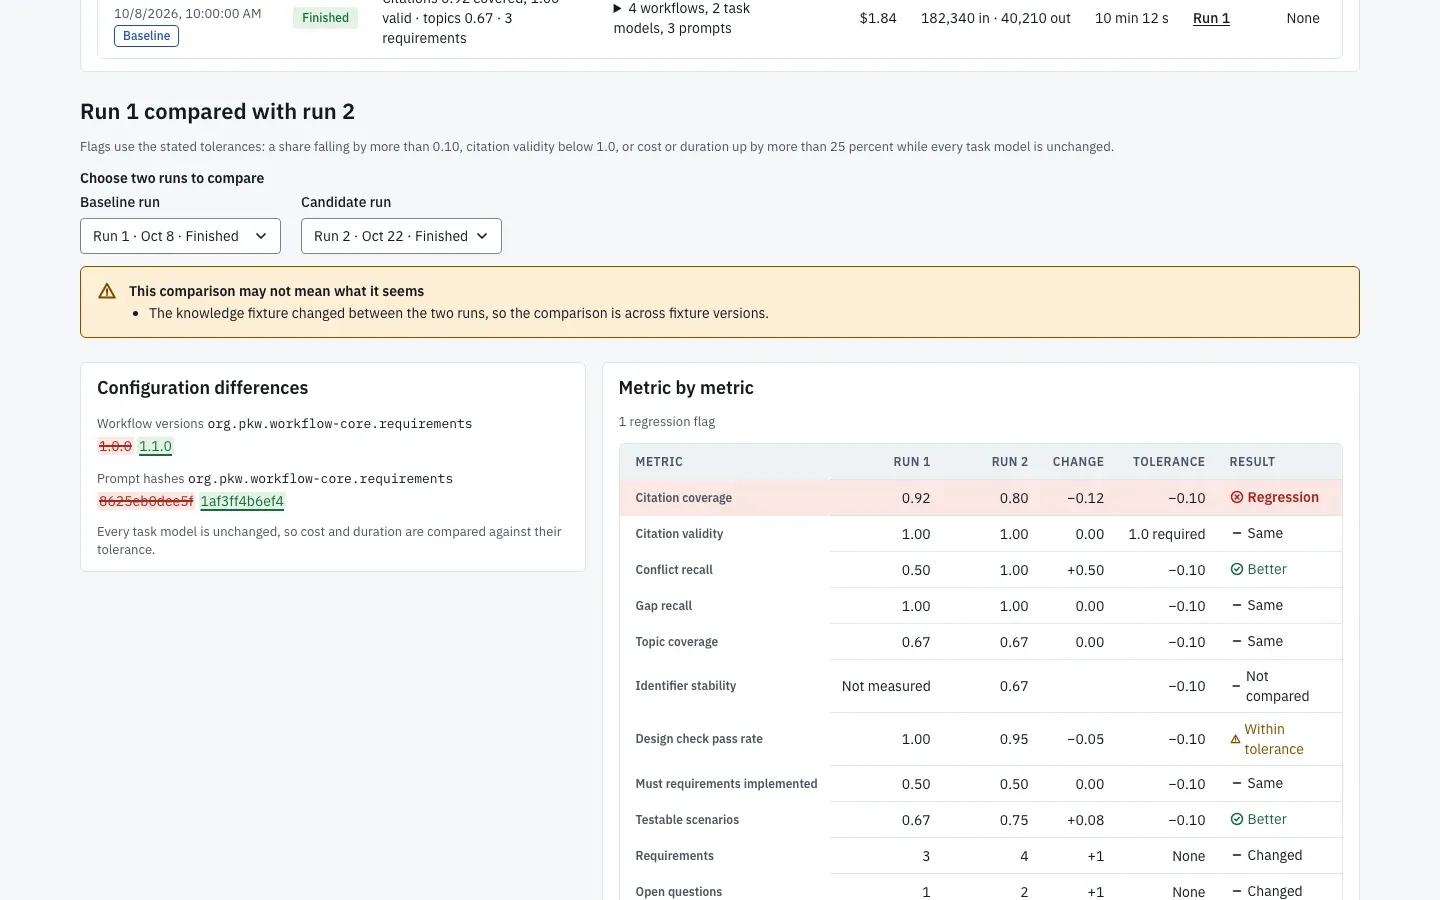This screenshot has height=900, width=1440.
Task: Click the Finished status badge
Action: (325, 18)
